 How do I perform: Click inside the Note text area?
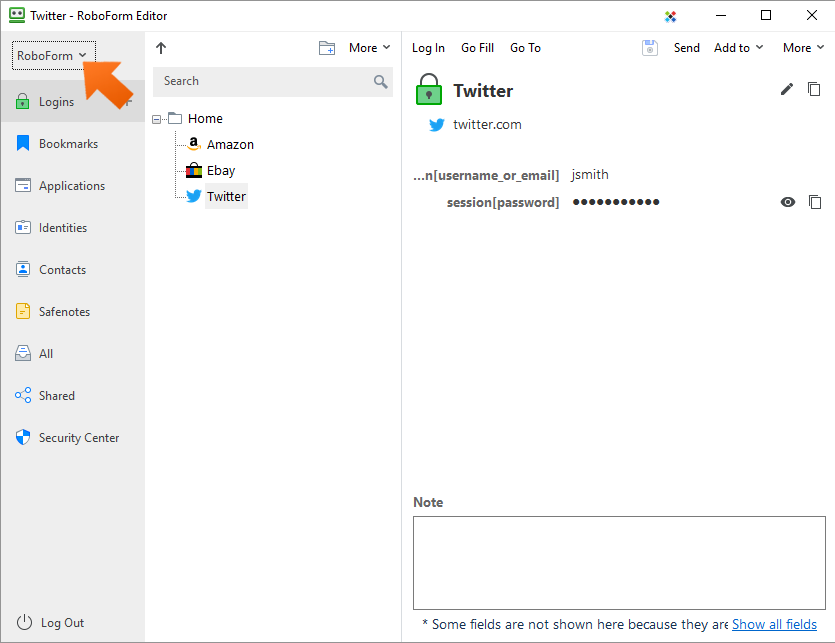click(x=619, y=563)
